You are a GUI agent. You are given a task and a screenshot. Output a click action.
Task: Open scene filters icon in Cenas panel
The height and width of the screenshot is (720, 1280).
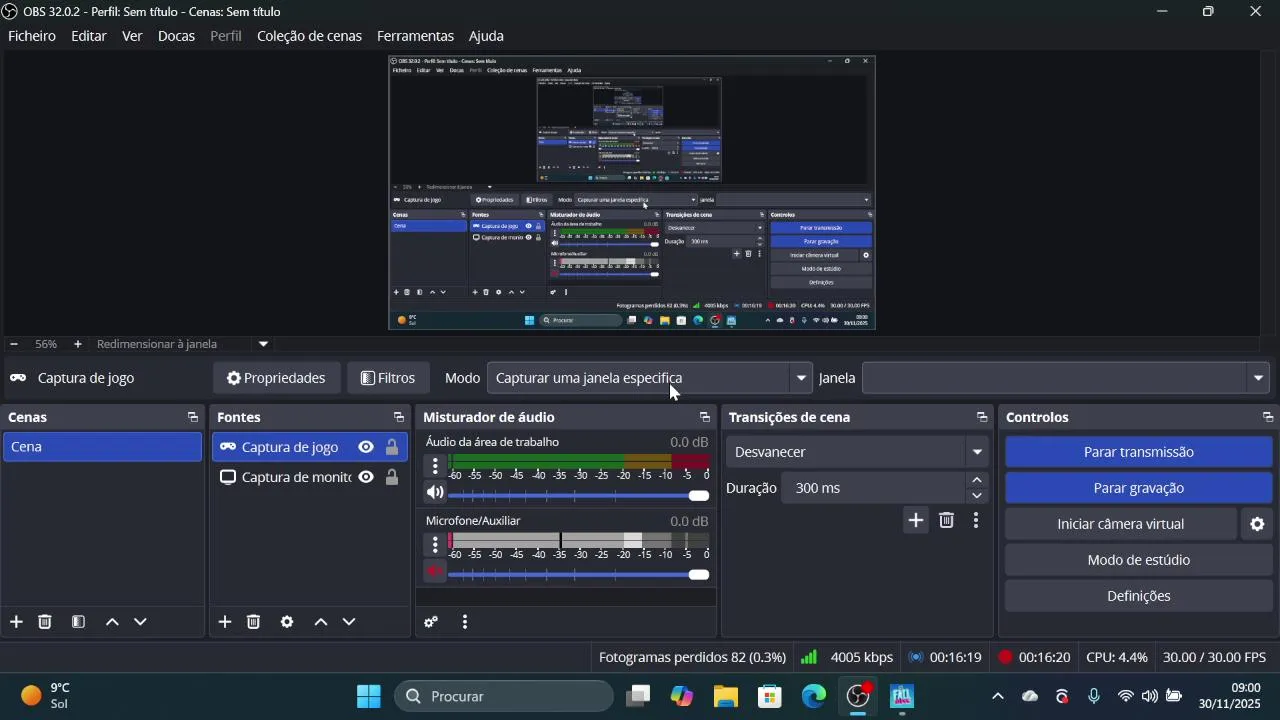(x=78, y=622)
